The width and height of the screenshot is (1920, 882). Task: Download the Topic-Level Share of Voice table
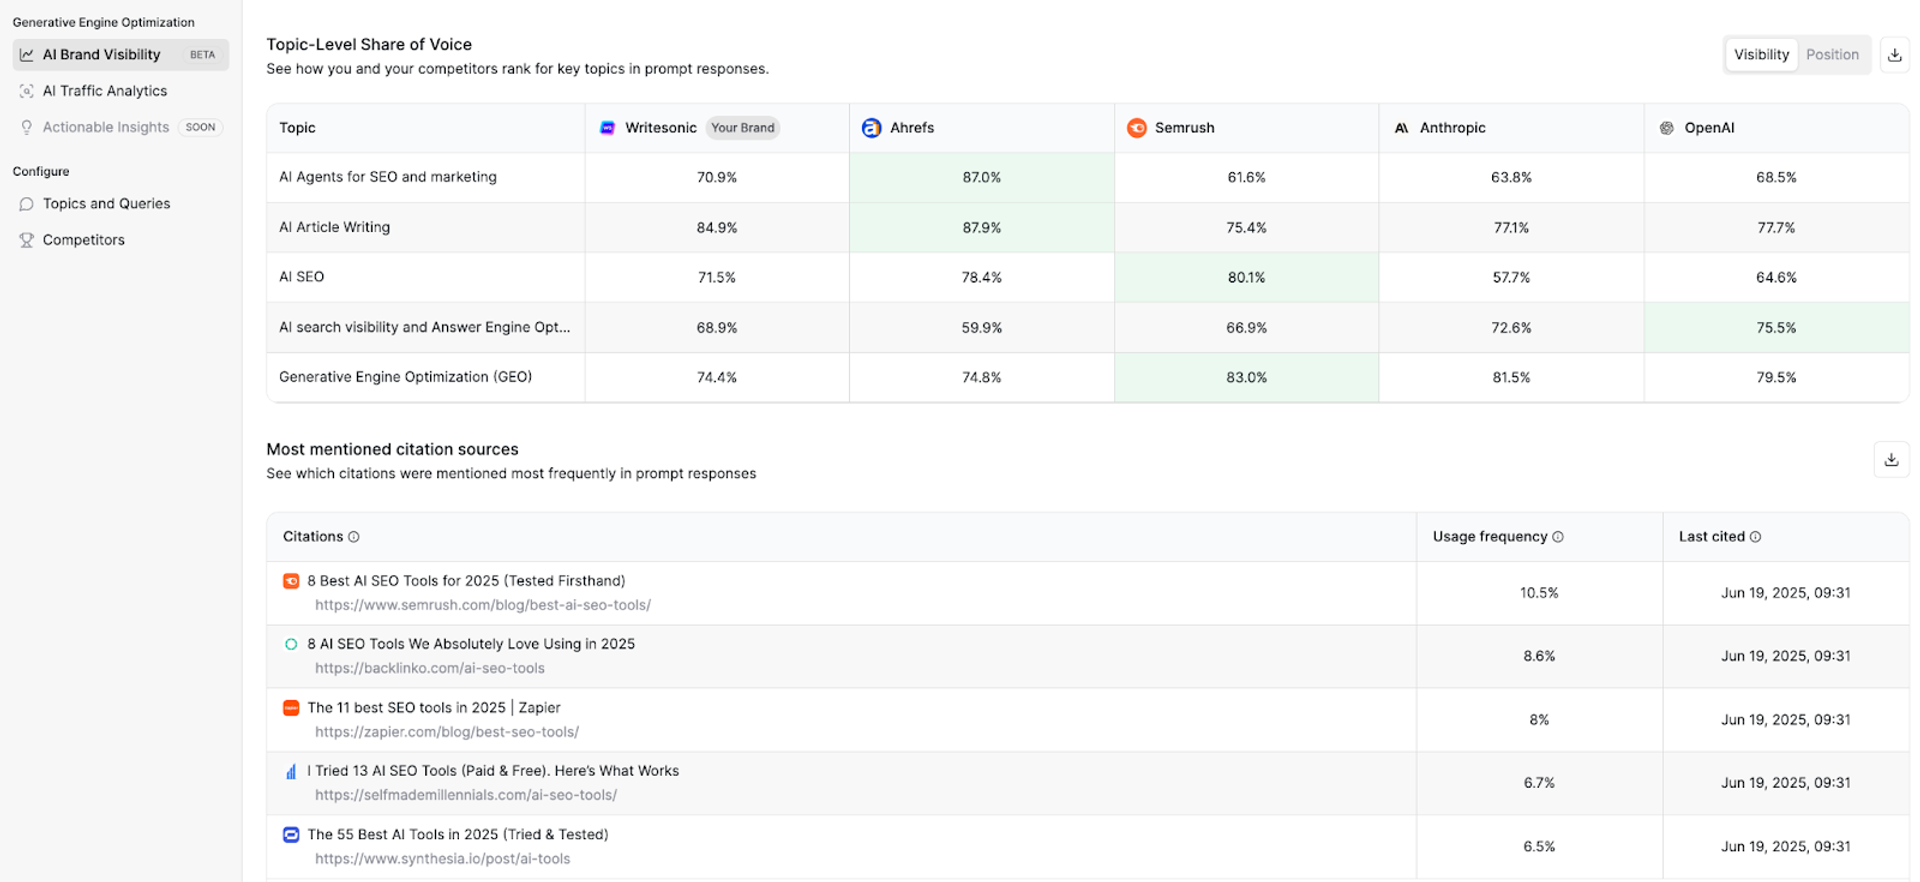click(x=1894, y=55)
